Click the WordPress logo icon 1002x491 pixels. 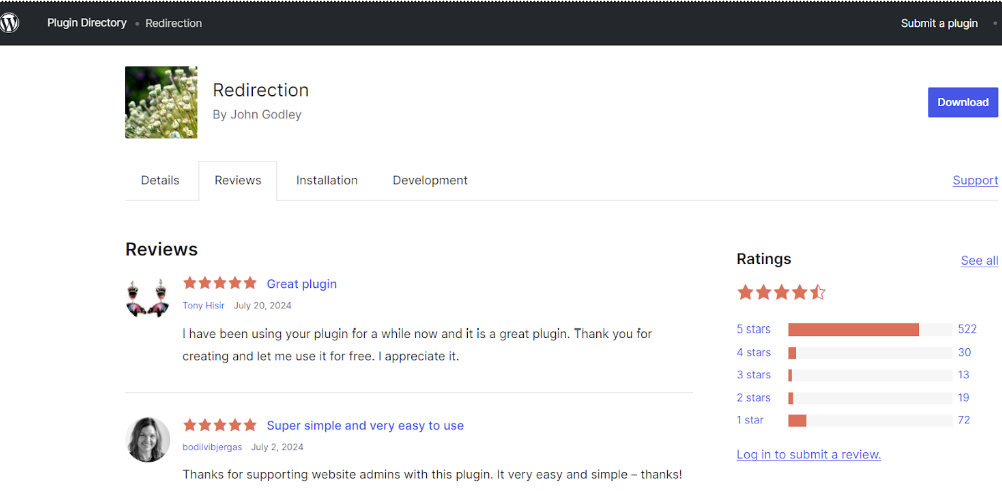click(10, 23)
